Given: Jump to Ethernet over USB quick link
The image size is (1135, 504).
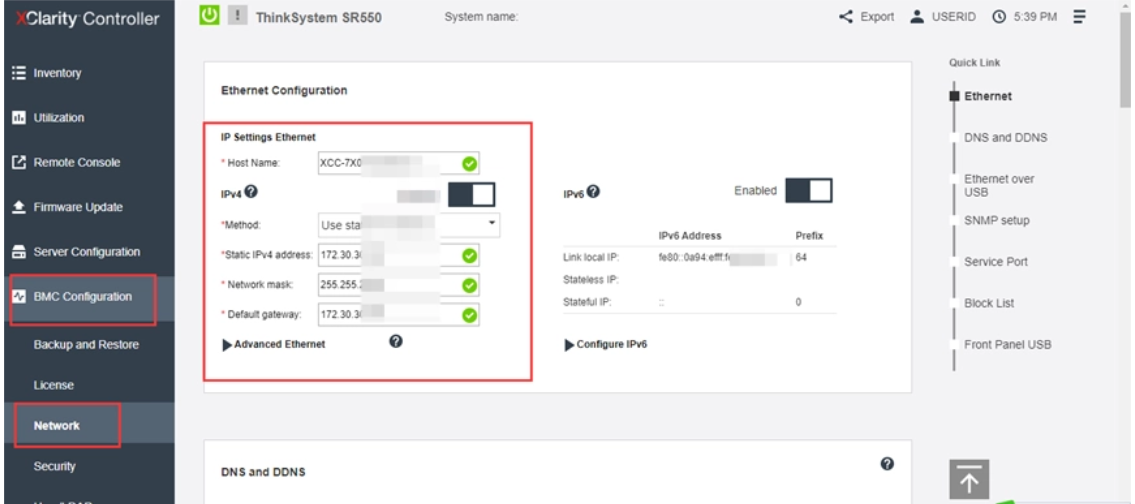Looking at the screenshot, I should tap(998, 185).
